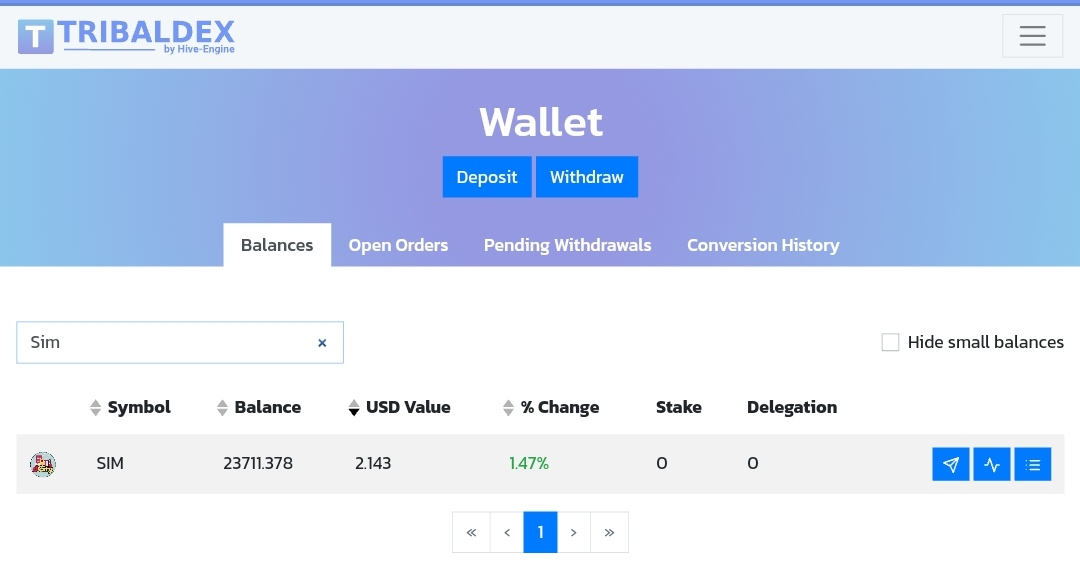Open the SIM transaction history list icon

click(x=1032, y=464)
